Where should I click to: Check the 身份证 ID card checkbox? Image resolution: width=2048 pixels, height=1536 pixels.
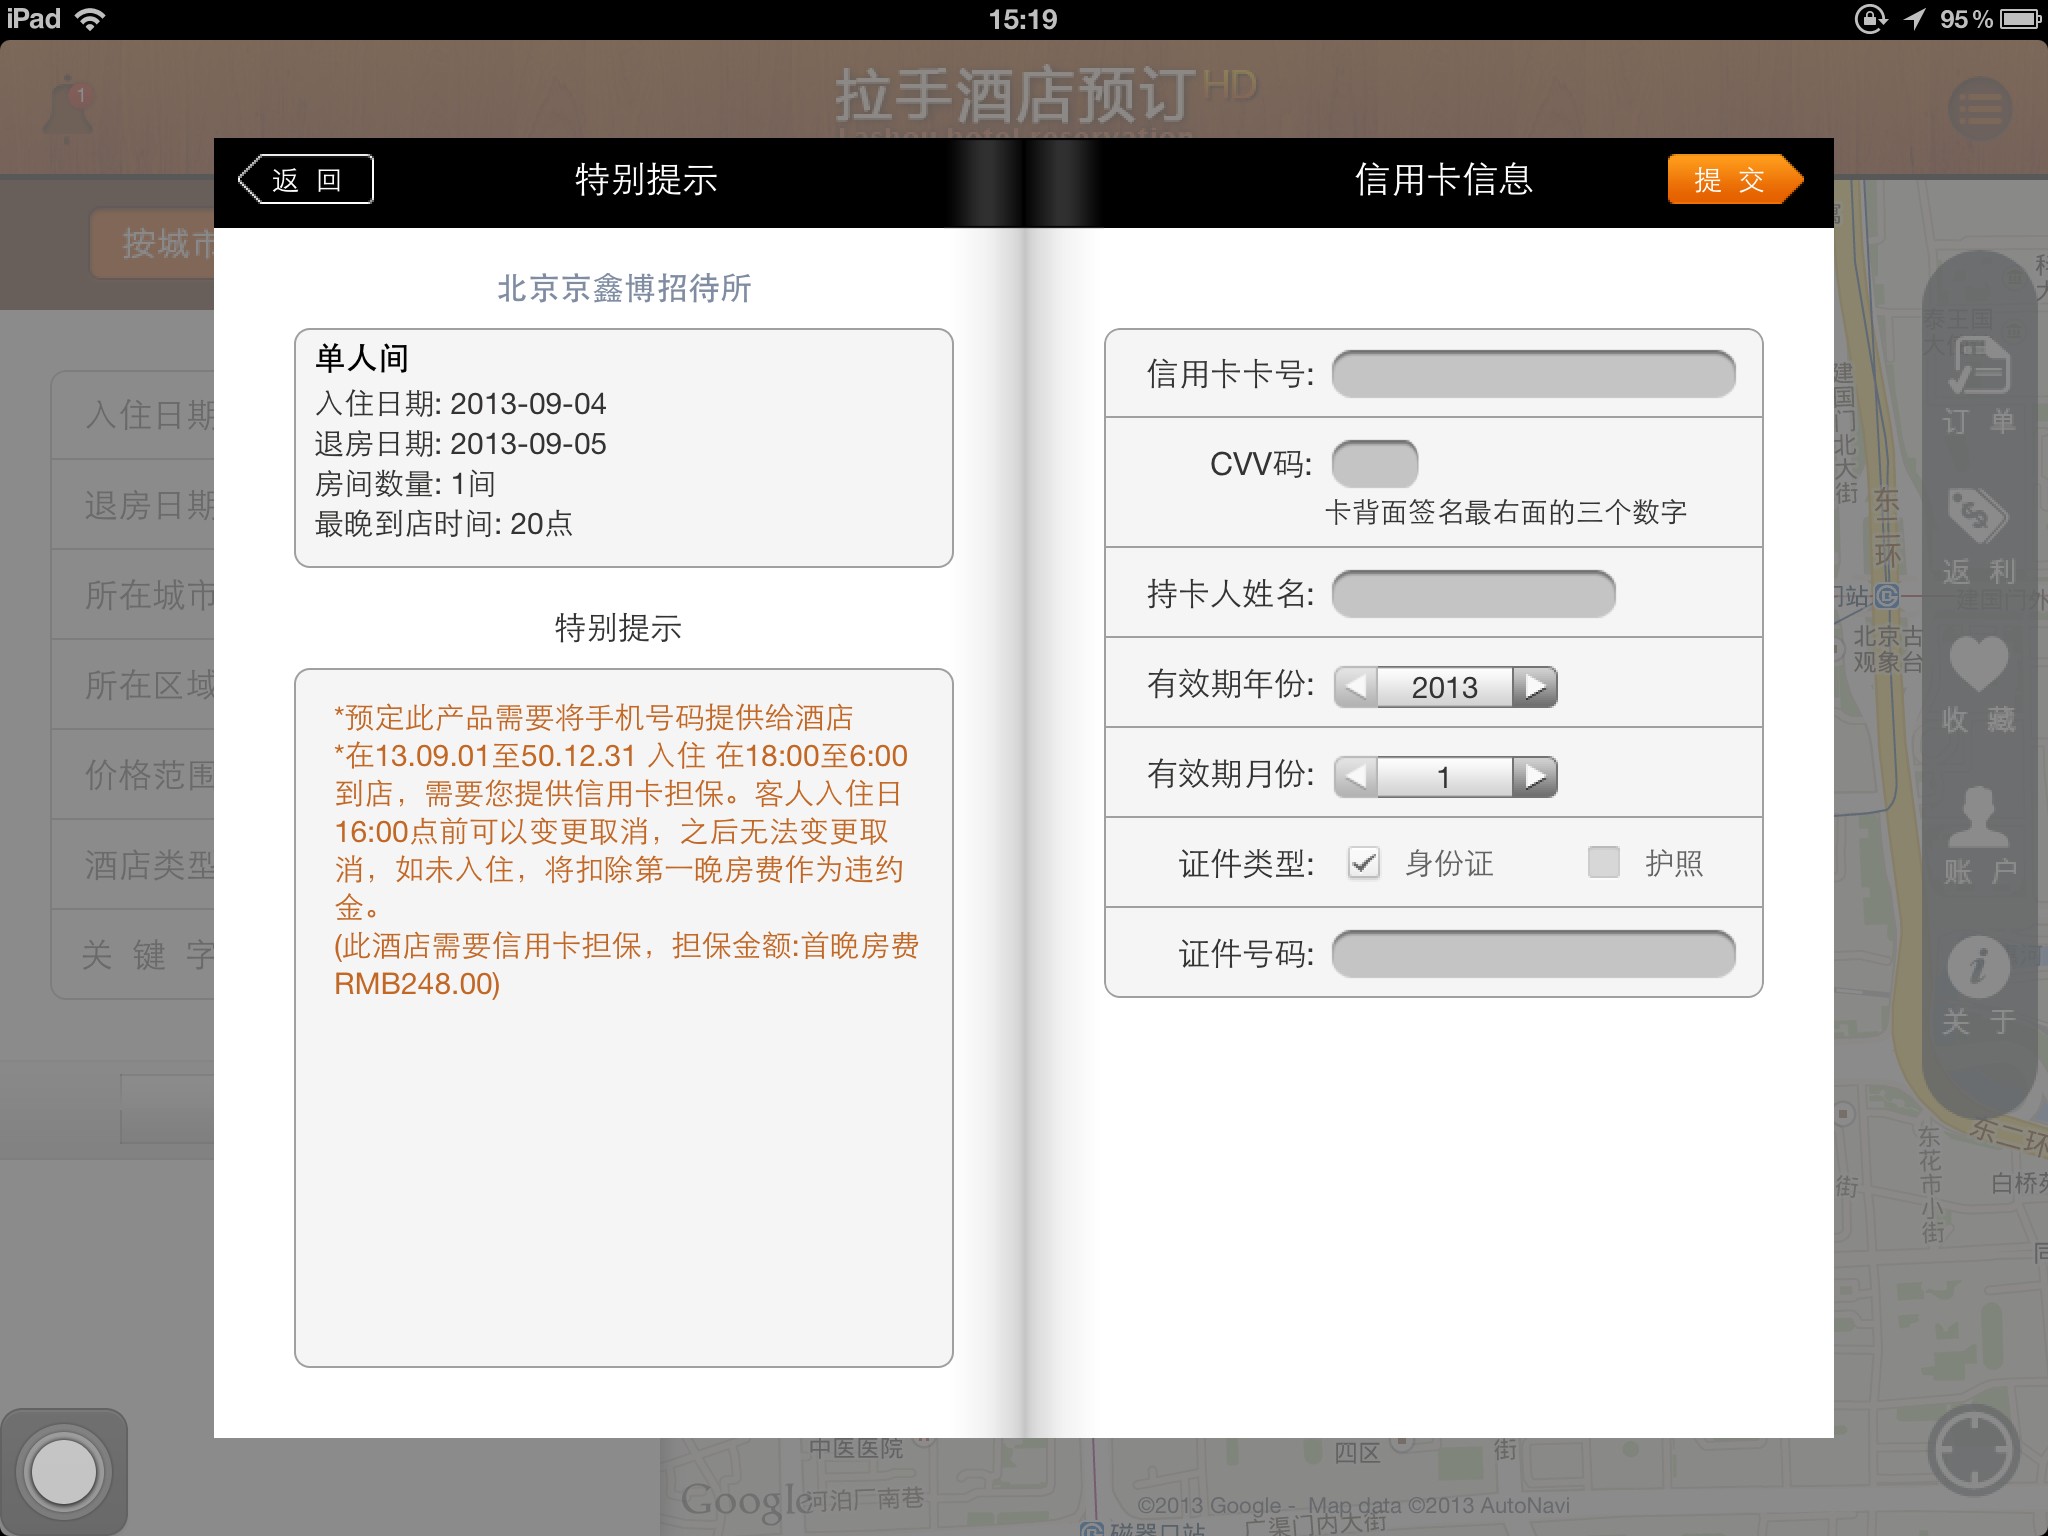pyautogui.click(x=1364, y=862)
